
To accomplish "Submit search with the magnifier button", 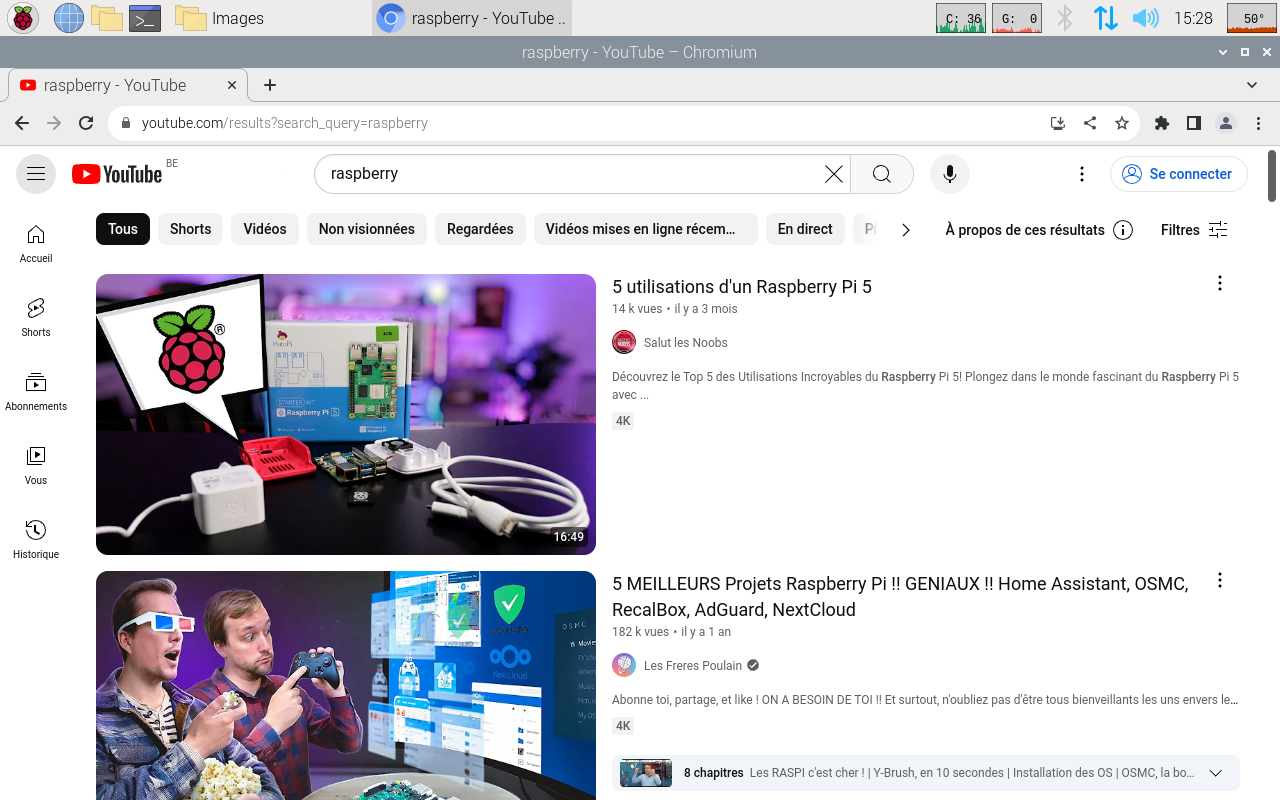I will [881, 174].
